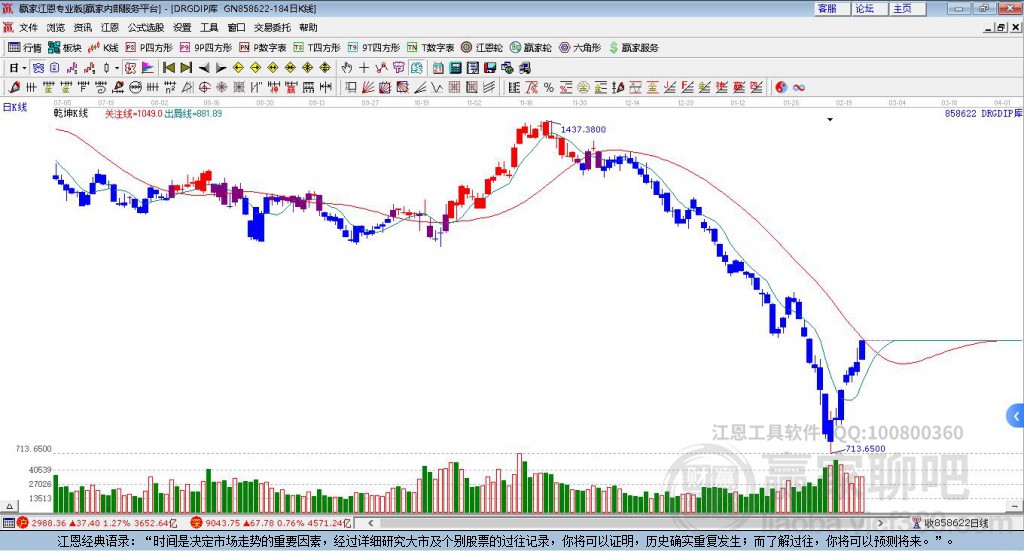Open the P四方形 tool
The width and height of the screenshot is (1024, 551).
[149, 48]
